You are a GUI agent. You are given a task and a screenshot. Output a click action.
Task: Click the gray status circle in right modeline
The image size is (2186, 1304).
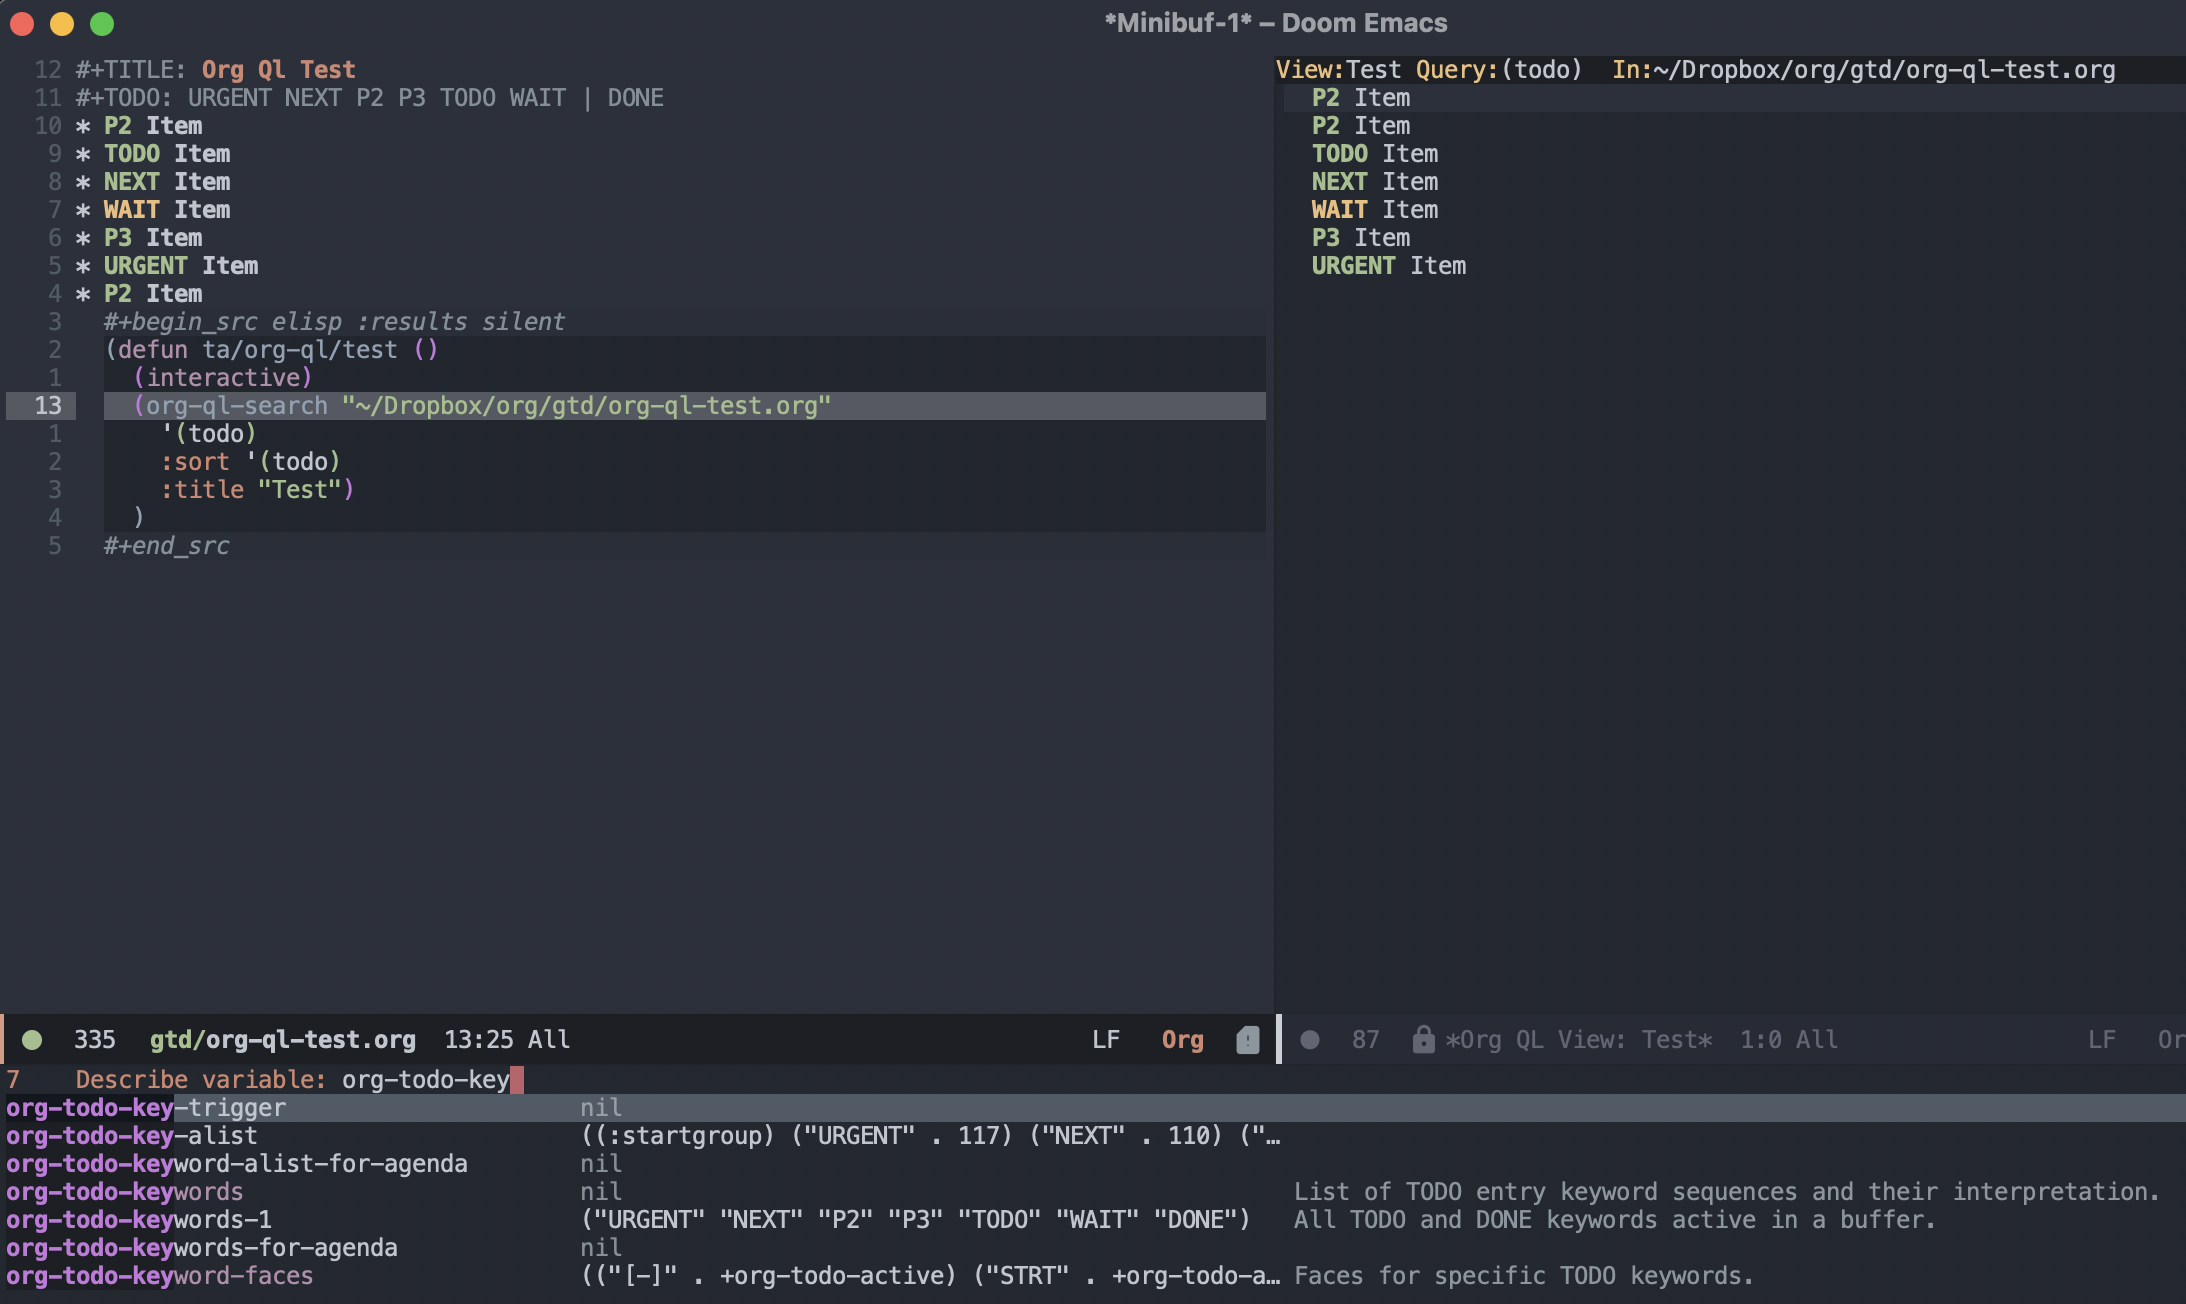1310,1040
